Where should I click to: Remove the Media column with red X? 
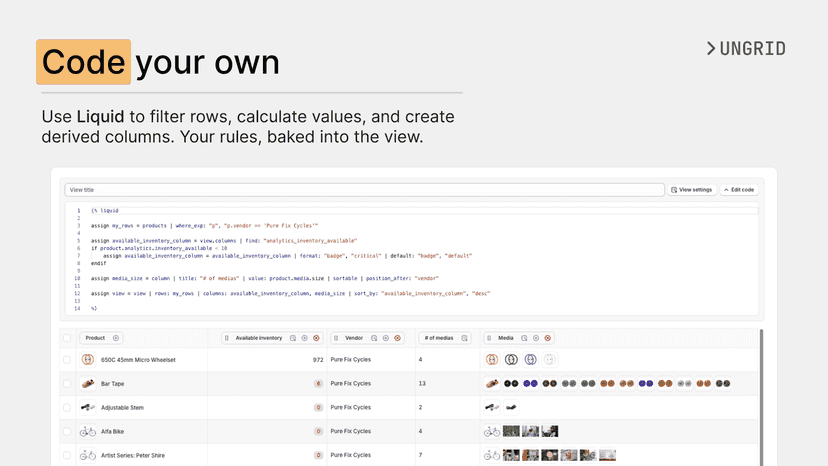[548, 338]
